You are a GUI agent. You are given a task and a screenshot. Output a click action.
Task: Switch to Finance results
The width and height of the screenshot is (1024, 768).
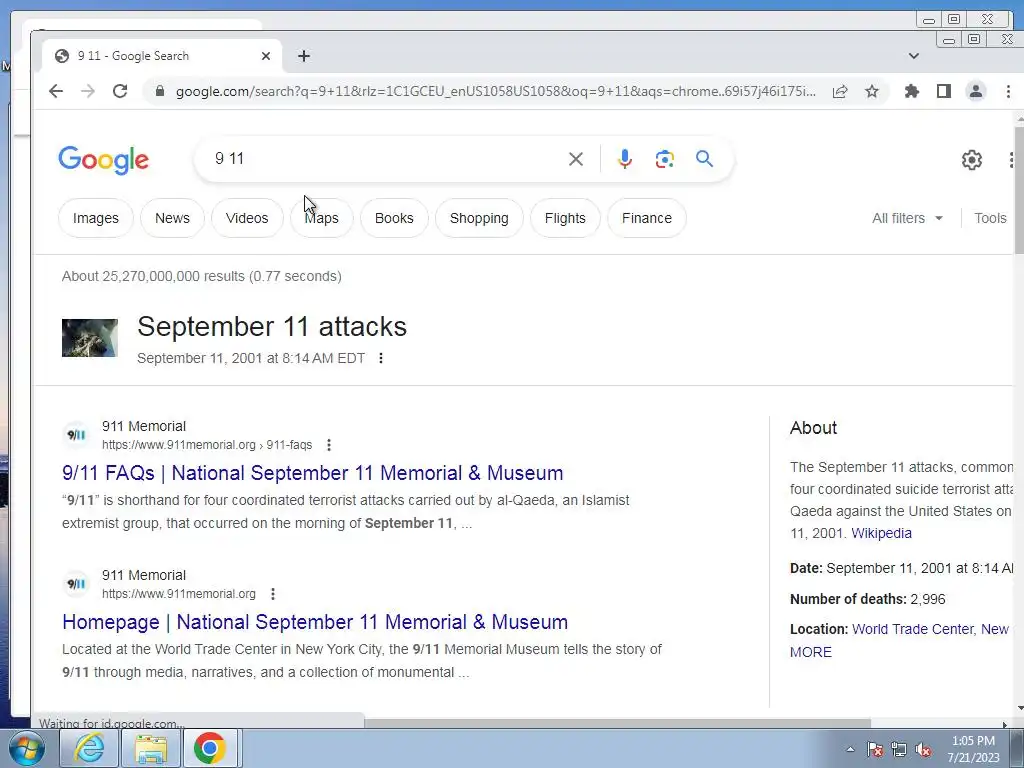(647, 218)
